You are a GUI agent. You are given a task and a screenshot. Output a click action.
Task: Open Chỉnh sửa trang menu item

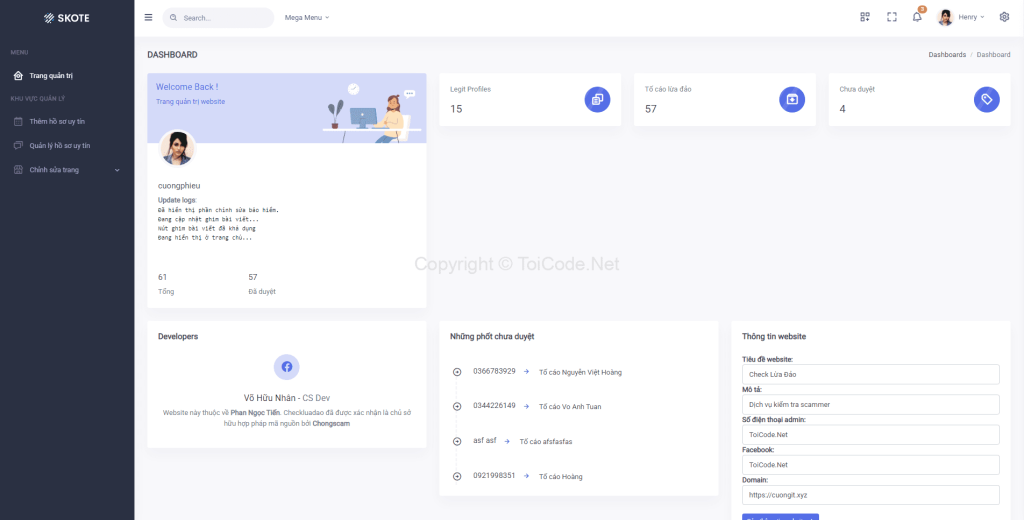(54, 170)
